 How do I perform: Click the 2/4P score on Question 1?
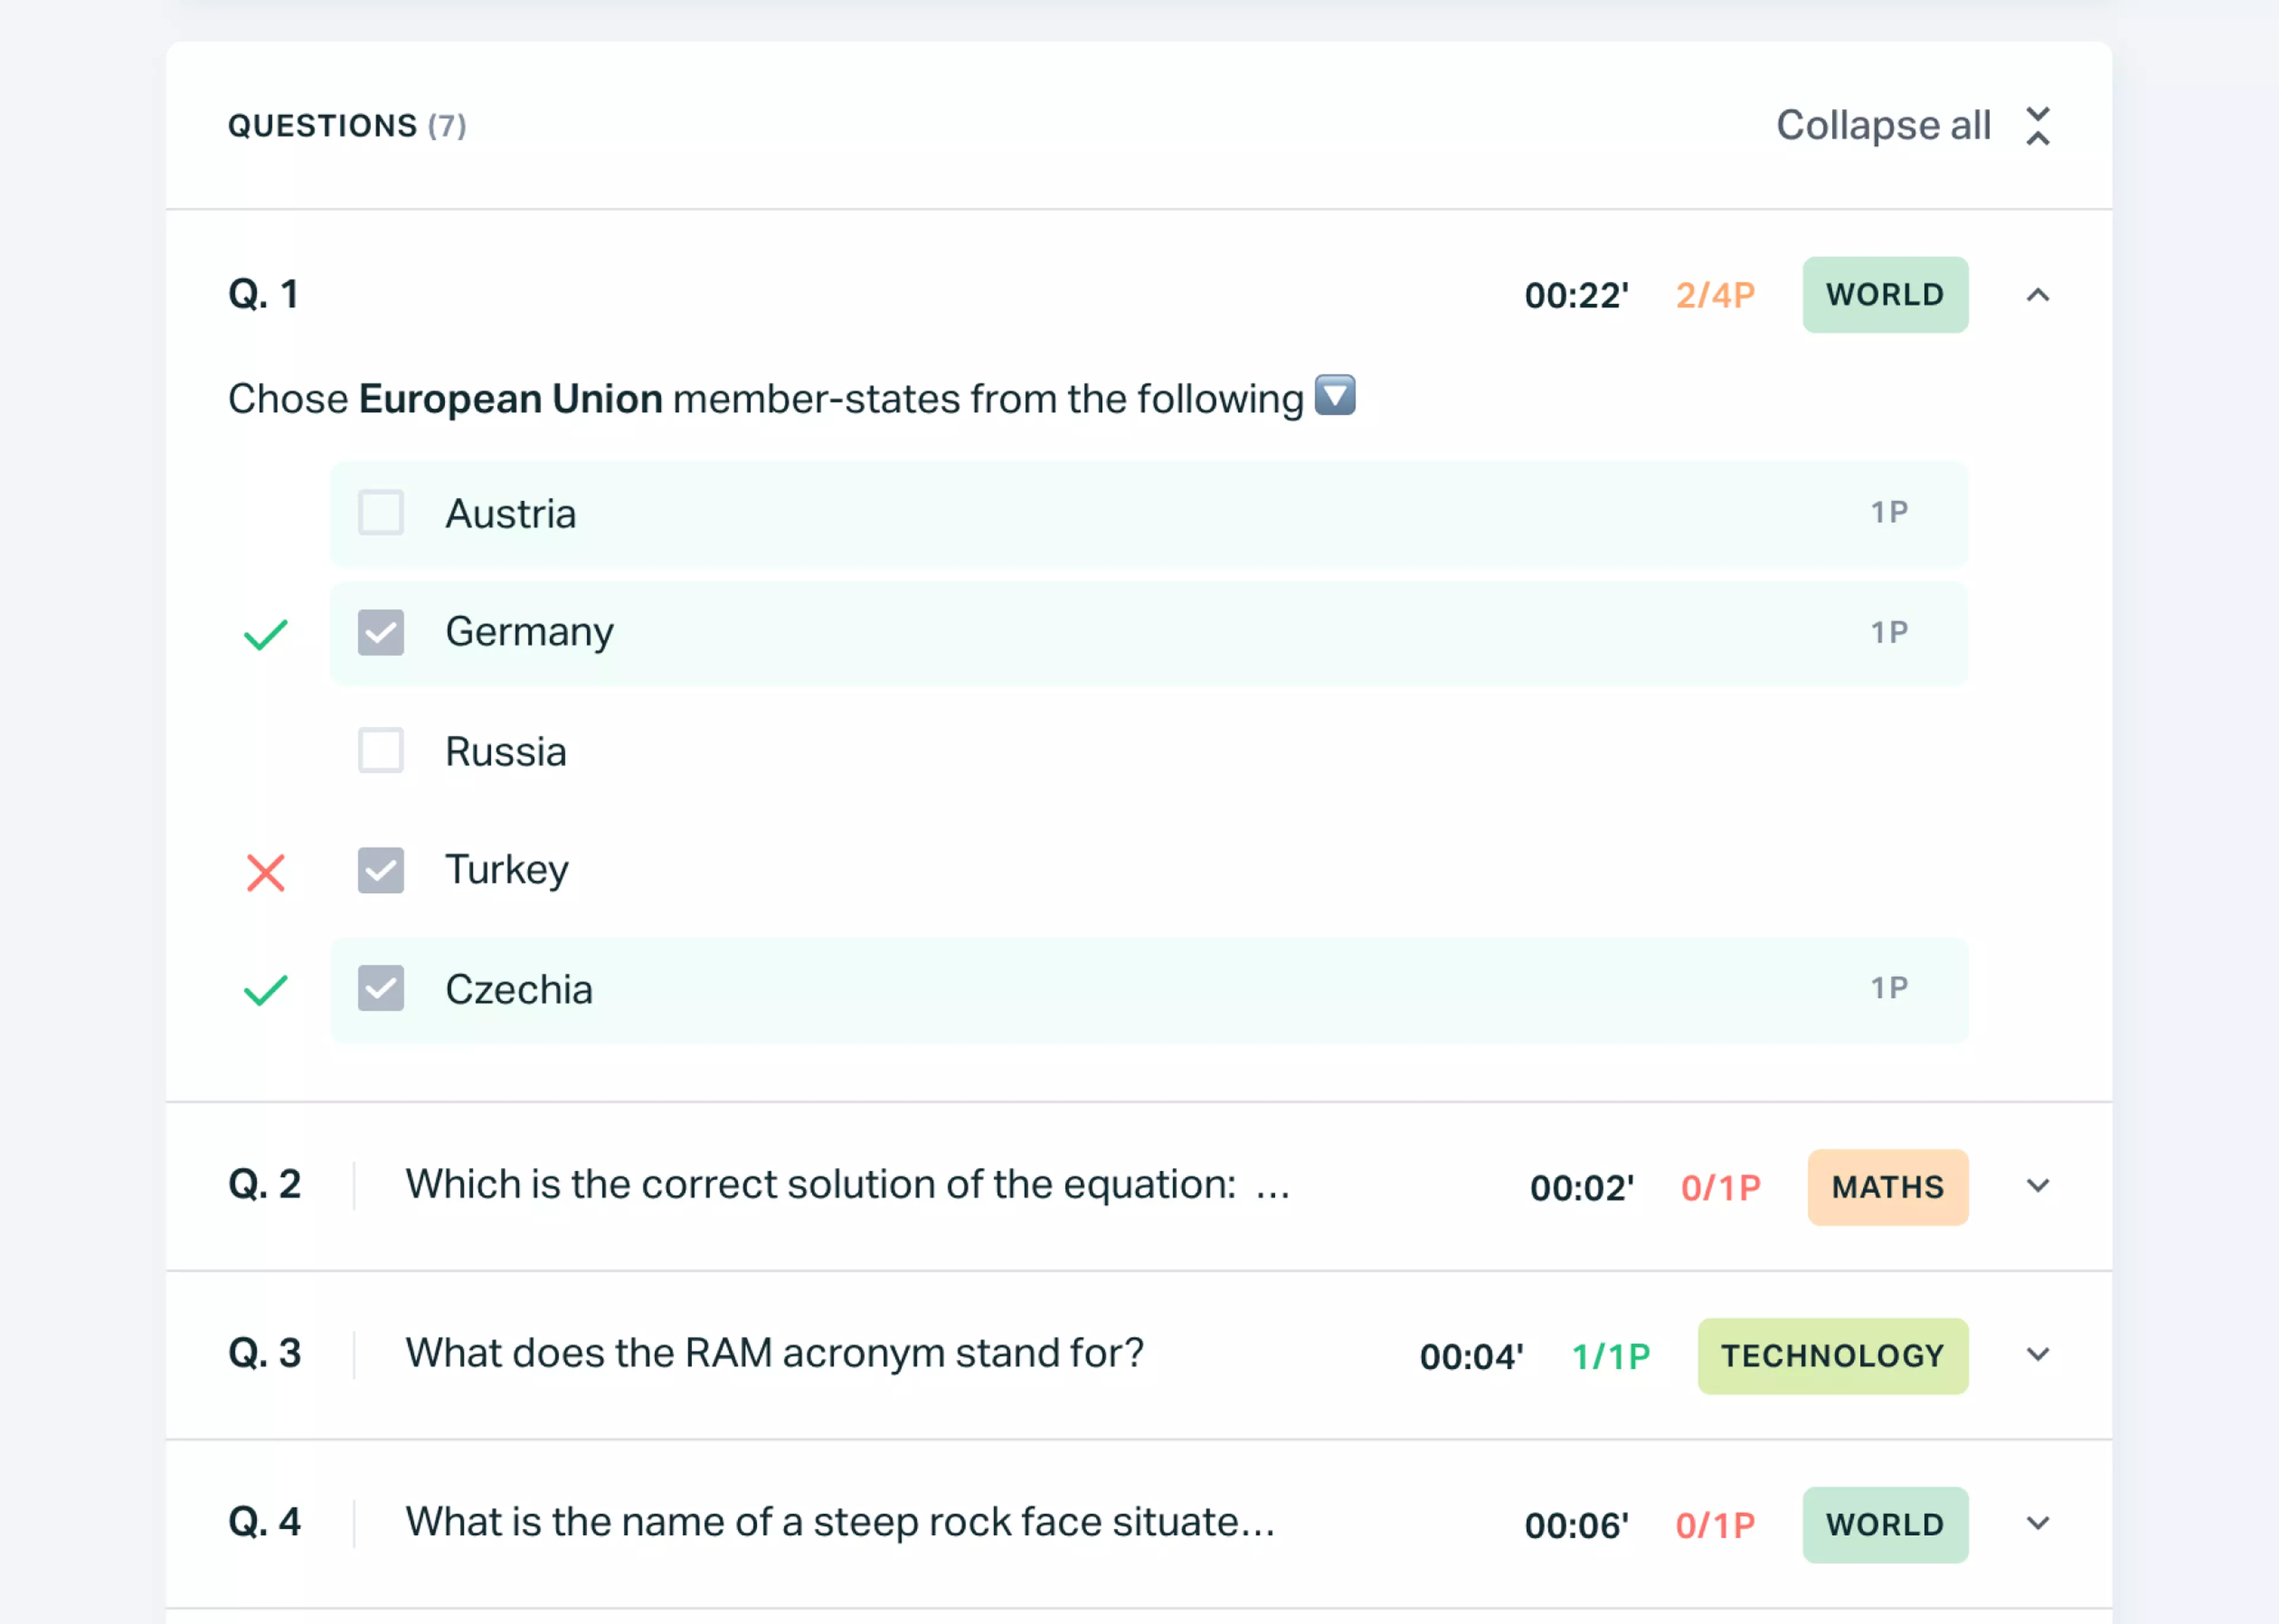(x=1713, y=294)
